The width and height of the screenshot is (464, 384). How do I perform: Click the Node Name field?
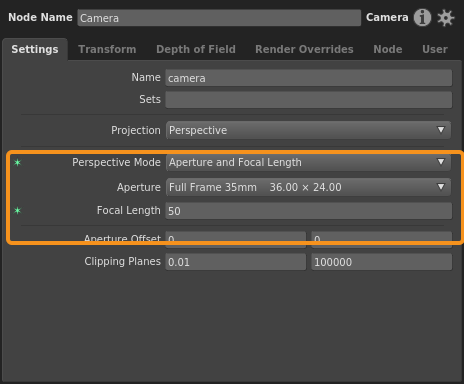pos(219,18)
